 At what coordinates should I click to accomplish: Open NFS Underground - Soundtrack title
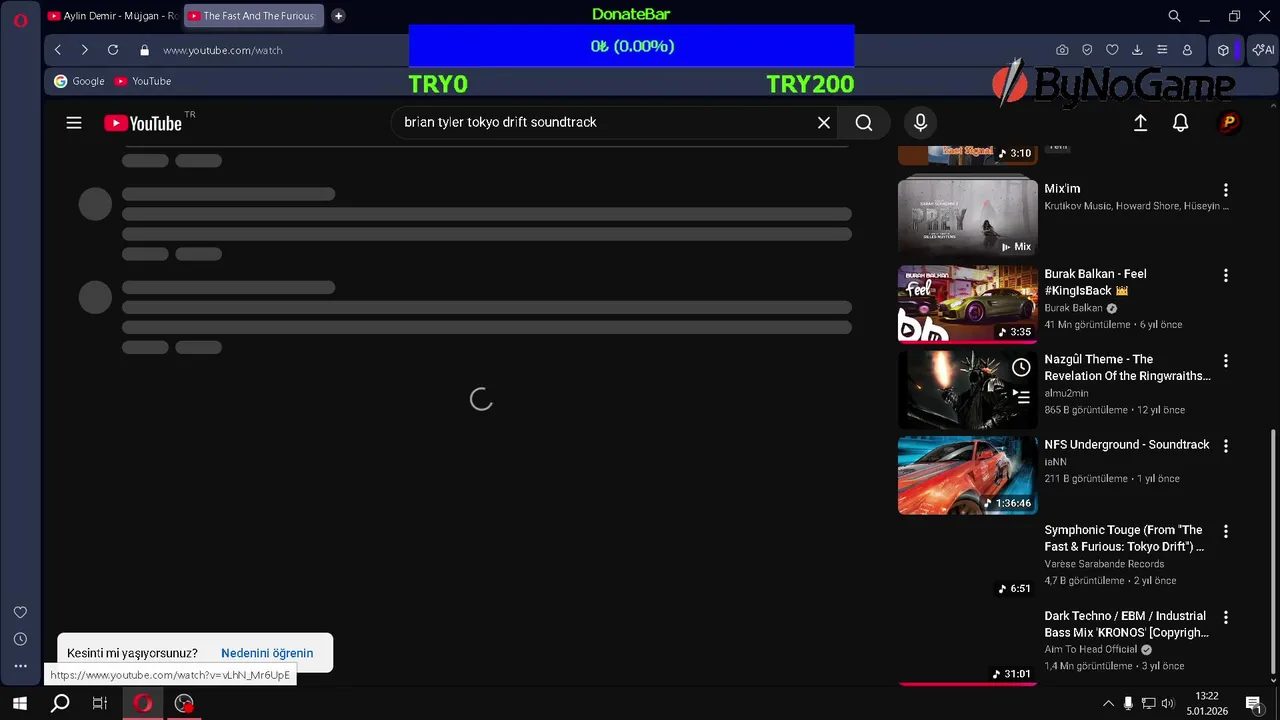(x=1127, y=445)
